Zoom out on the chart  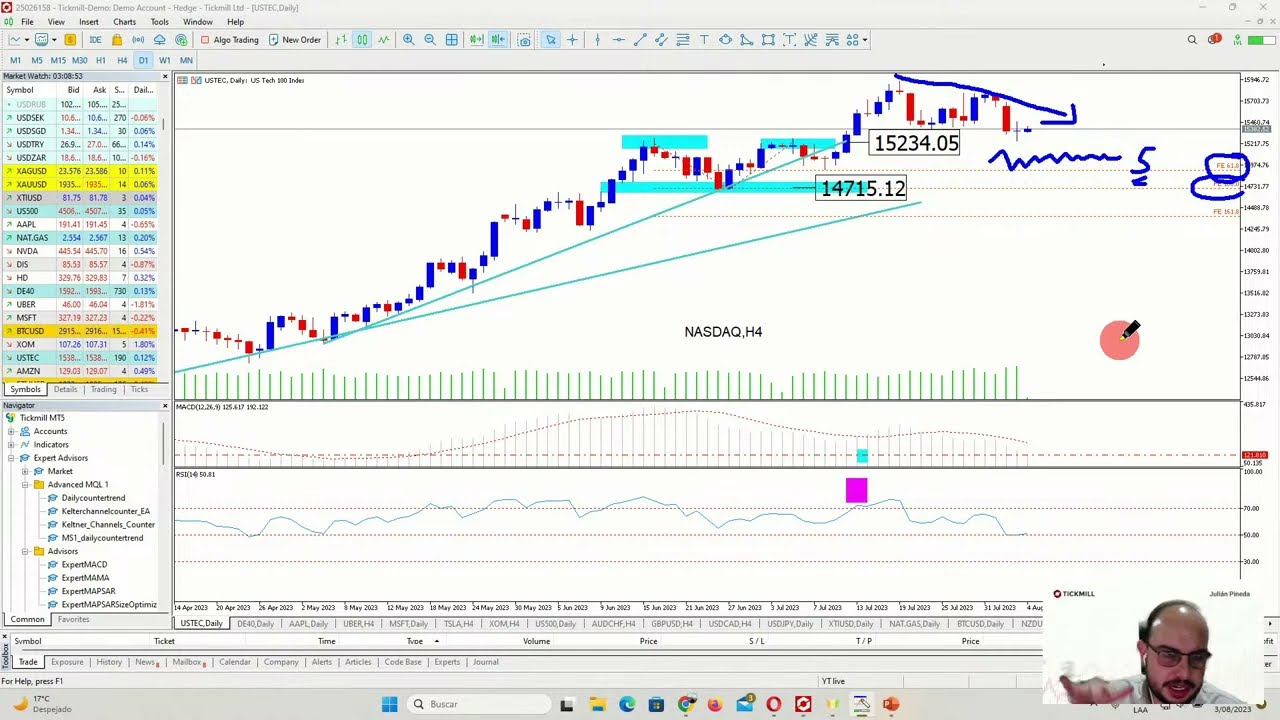(x=429, y=40)
